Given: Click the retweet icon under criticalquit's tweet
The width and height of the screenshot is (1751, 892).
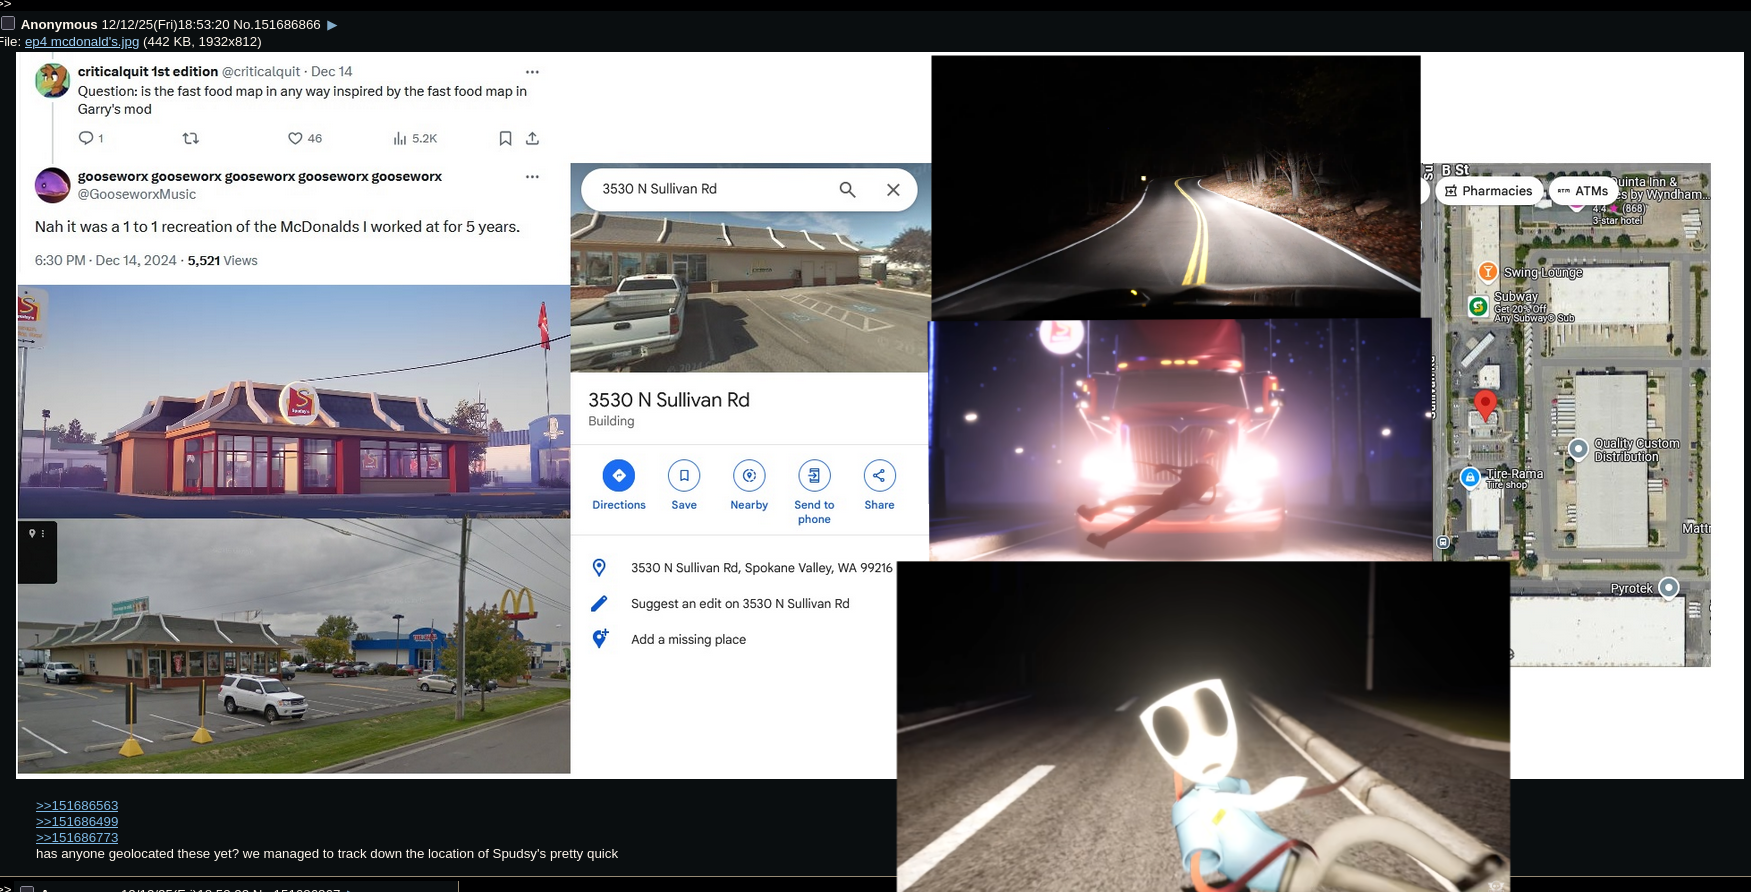Looking at the screenshot, I should [x=191, y=138].
